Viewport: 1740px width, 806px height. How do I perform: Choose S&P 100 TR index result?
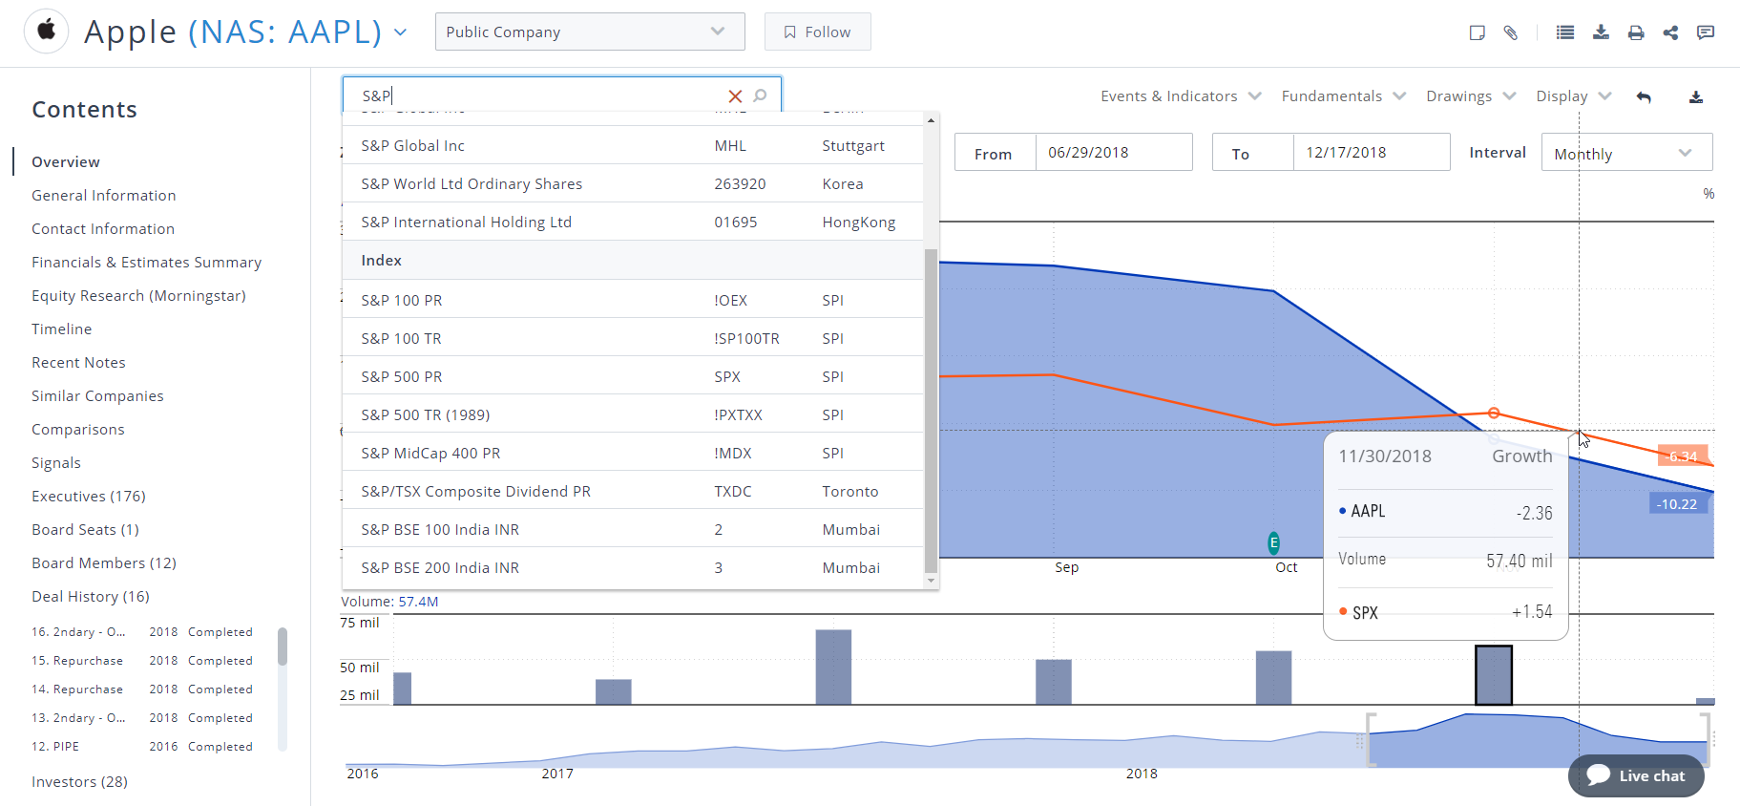(x=632, y=338)
